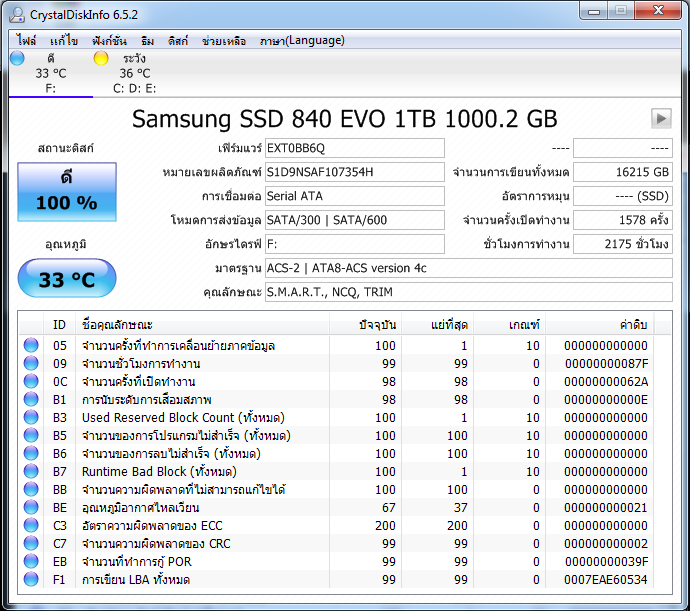
Task: Click the features field S.M.A.R.T., NCQ, TRIM
Action: point(469,292)
